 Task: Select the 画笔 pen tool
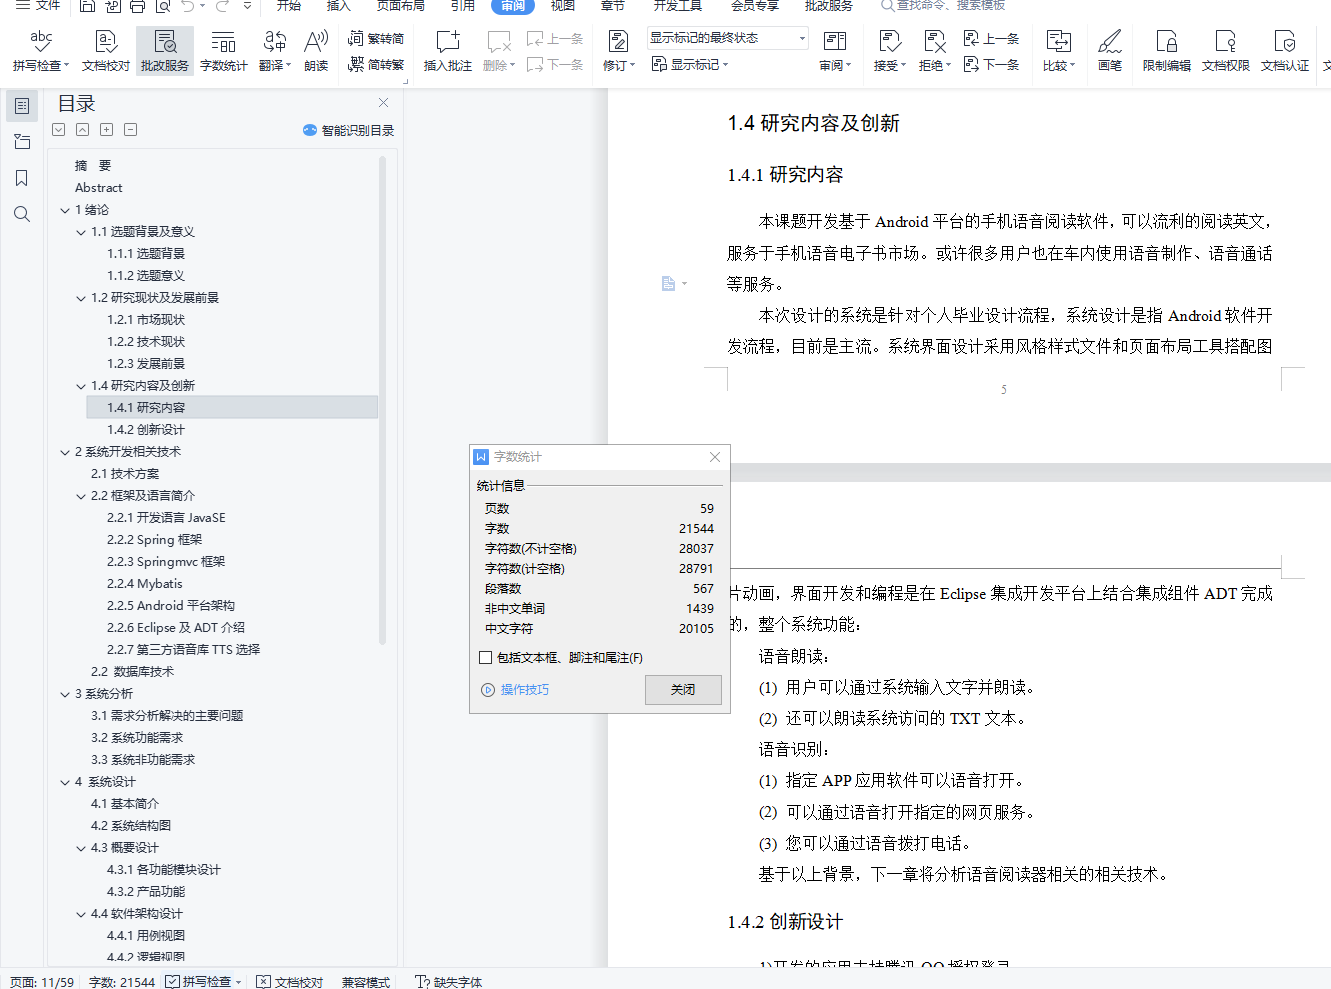pos(1109,50)
